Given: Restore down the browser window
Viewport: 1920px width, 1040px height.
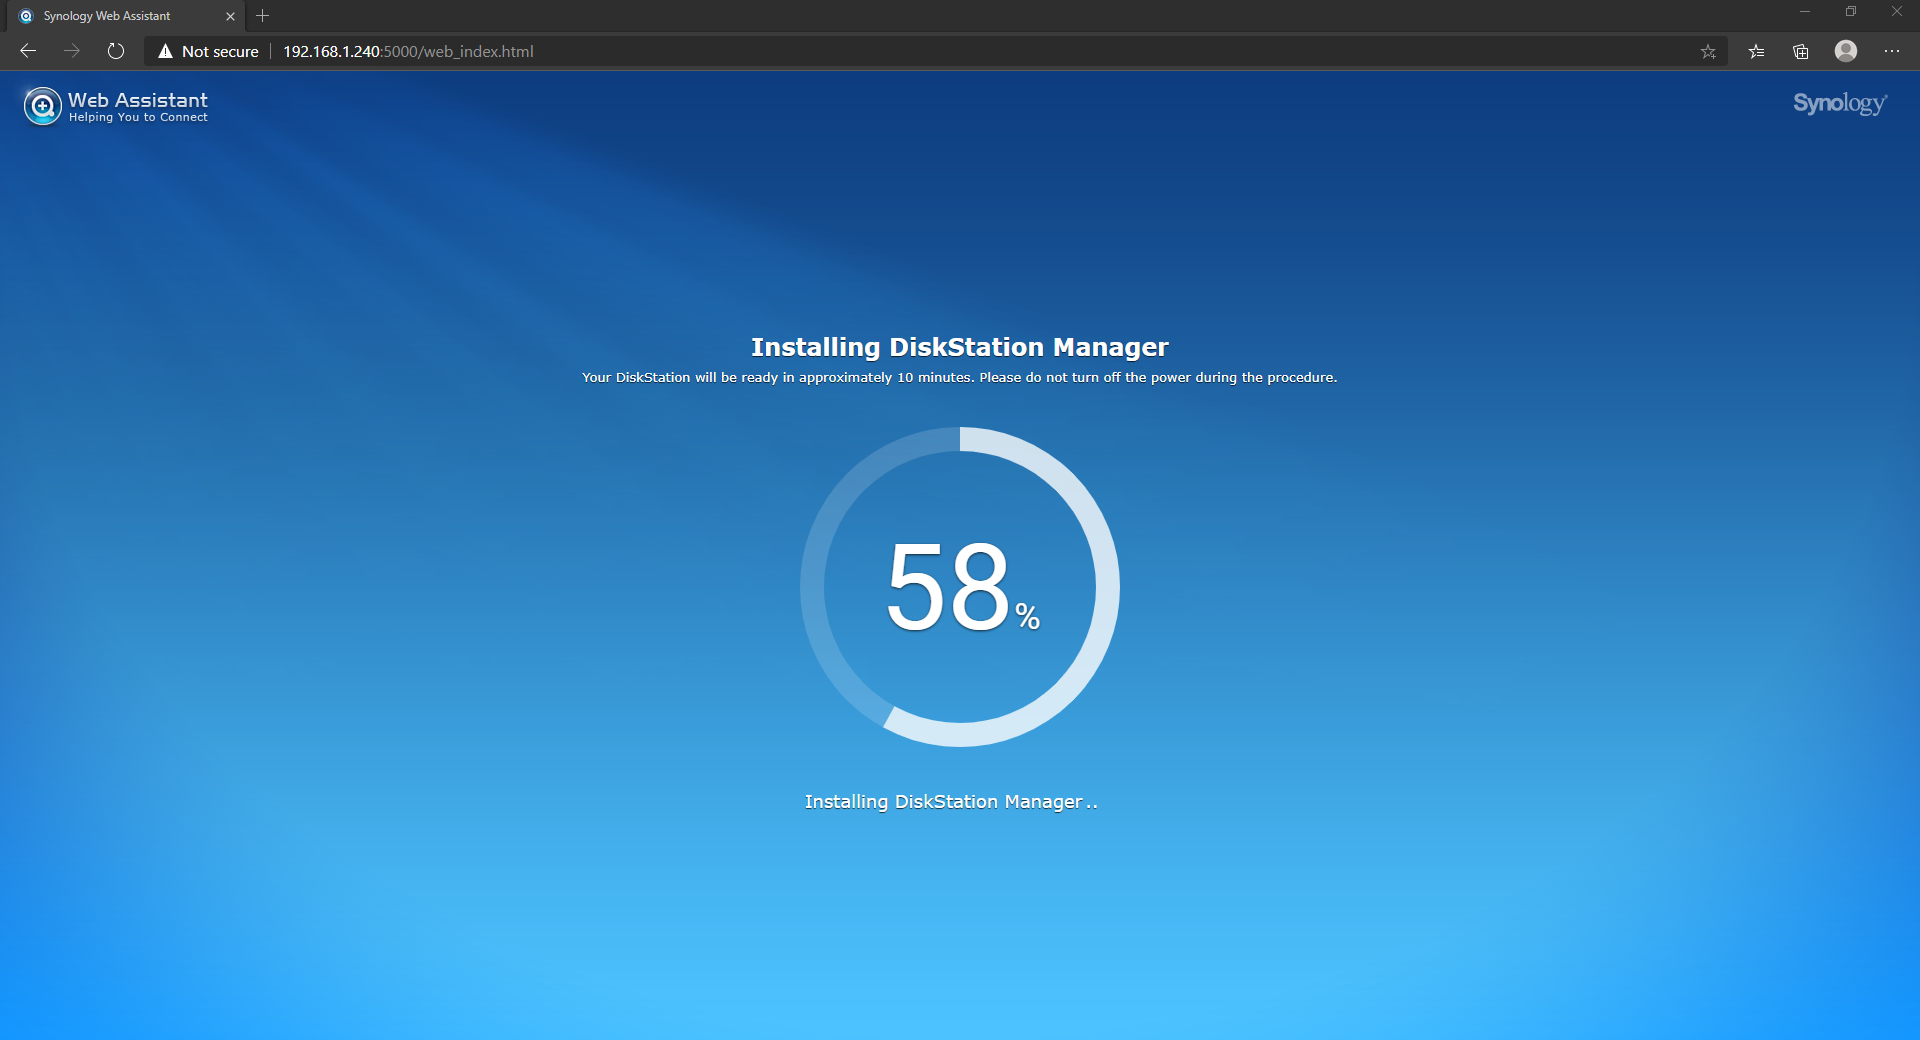Looking at the screenshot, I should (x=1851, y=12).
